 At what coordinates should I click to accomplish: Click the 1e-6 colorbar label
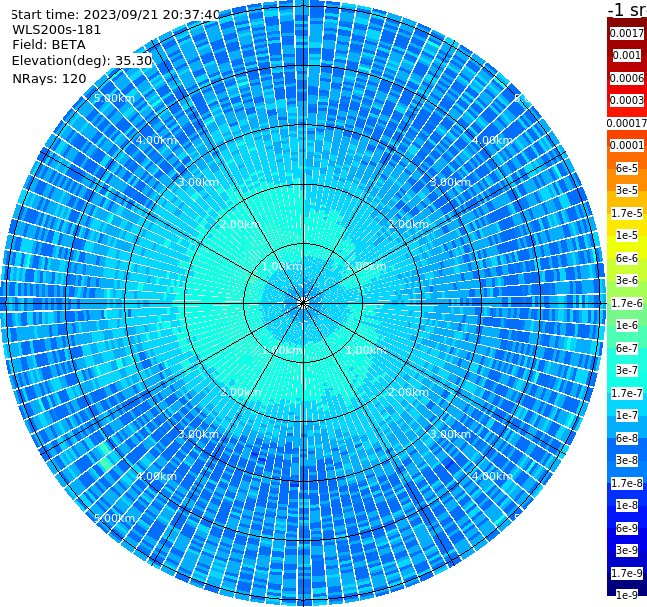(x=627, y=325)
